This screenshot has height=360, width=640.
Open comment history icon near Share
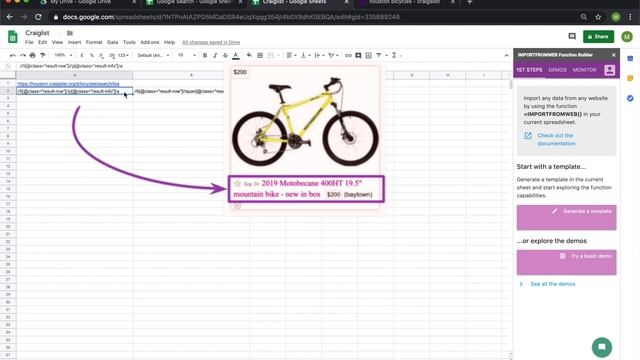coord(572,36)
